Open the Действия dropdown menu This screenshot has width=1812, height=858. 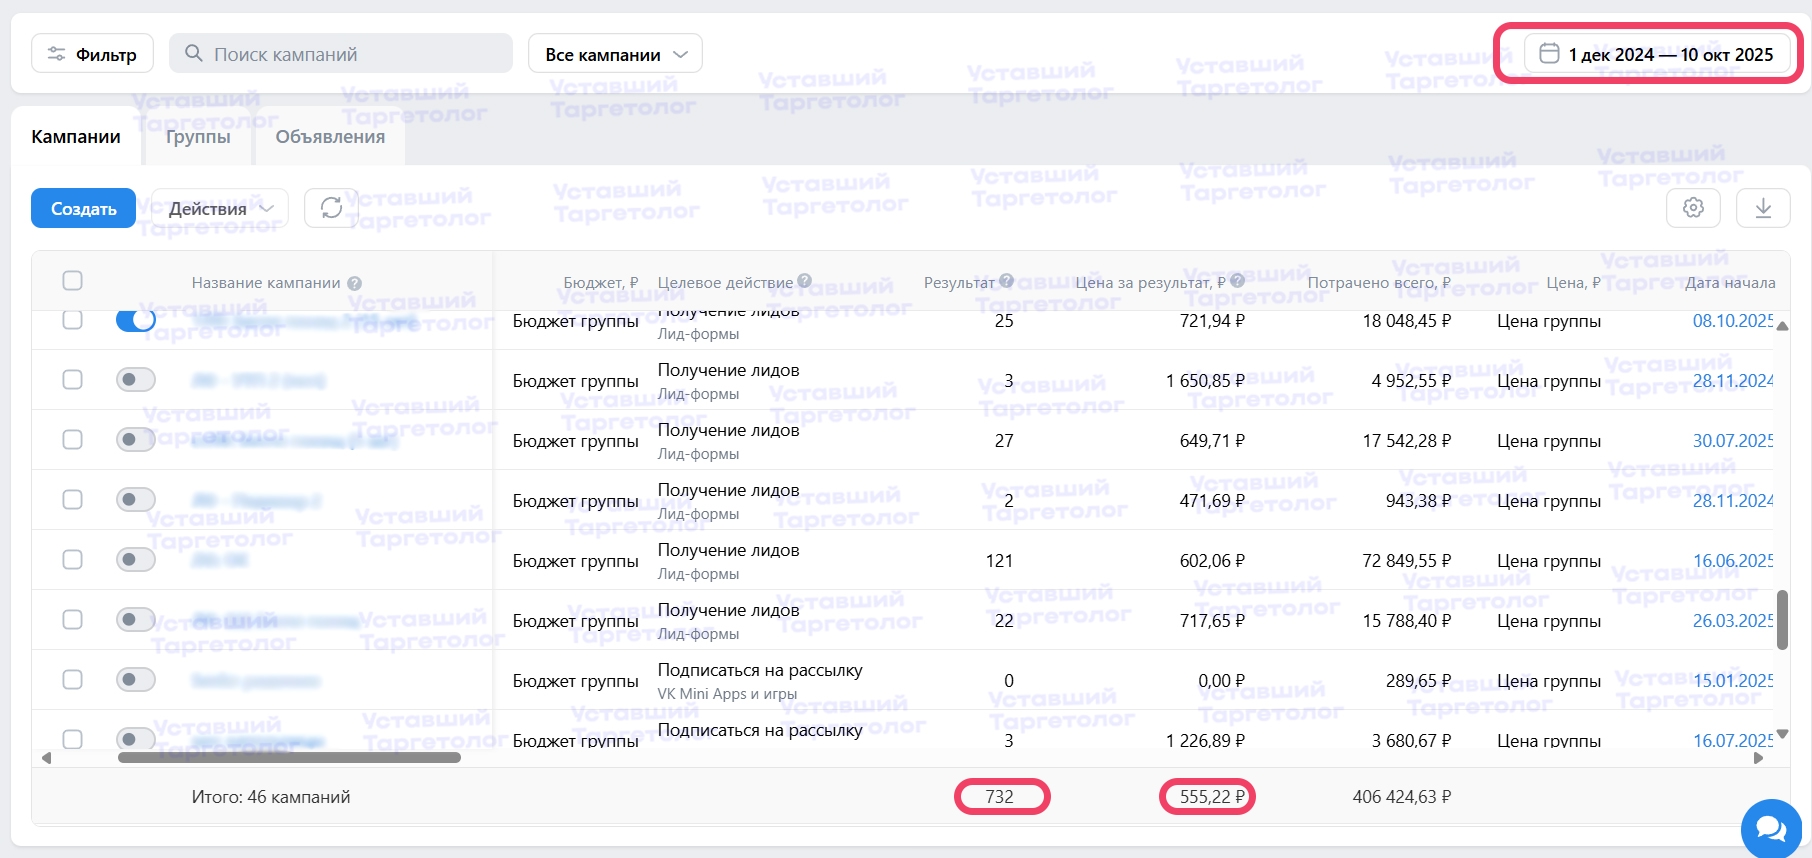click(220, 208)
